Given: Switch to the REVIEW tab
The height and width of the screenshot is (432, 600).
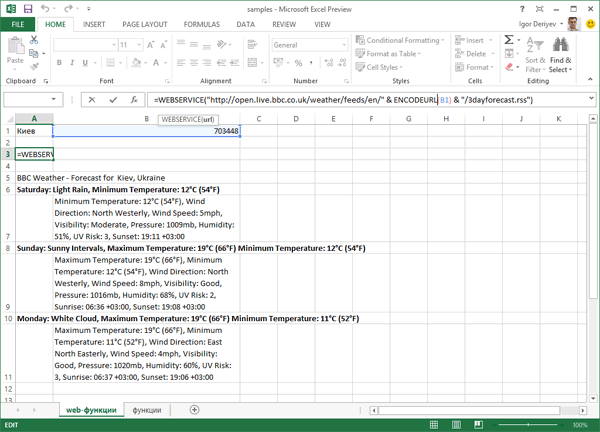Looking at the screenshot, I should click(x=284, y=24).
